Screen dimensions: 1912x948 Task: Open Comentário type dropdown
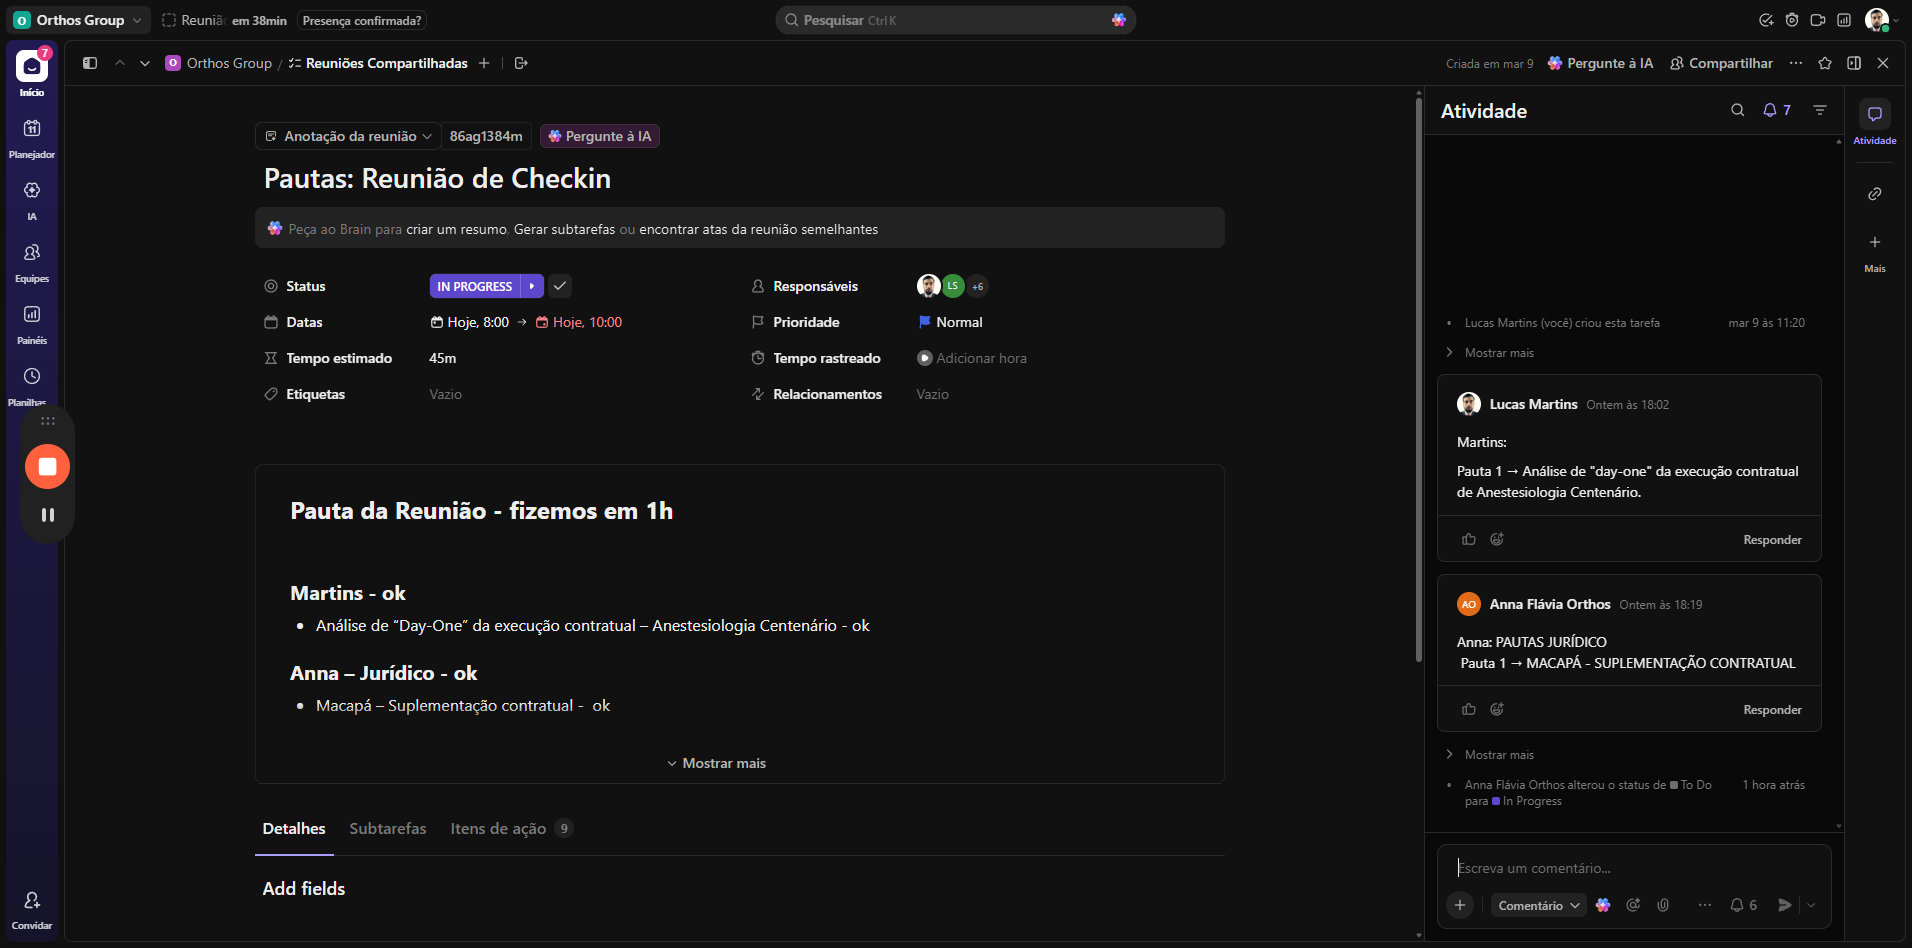1538,905
